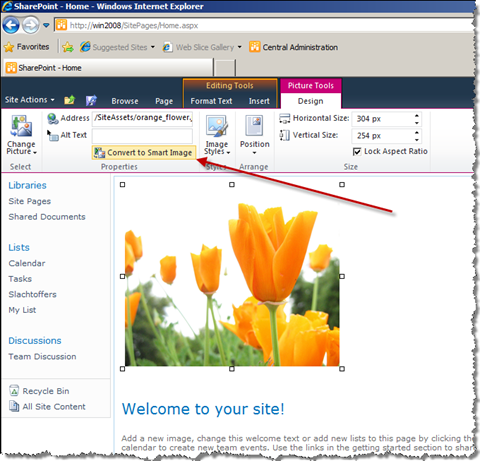Open Team Discussion board

[x=42, y=356]
